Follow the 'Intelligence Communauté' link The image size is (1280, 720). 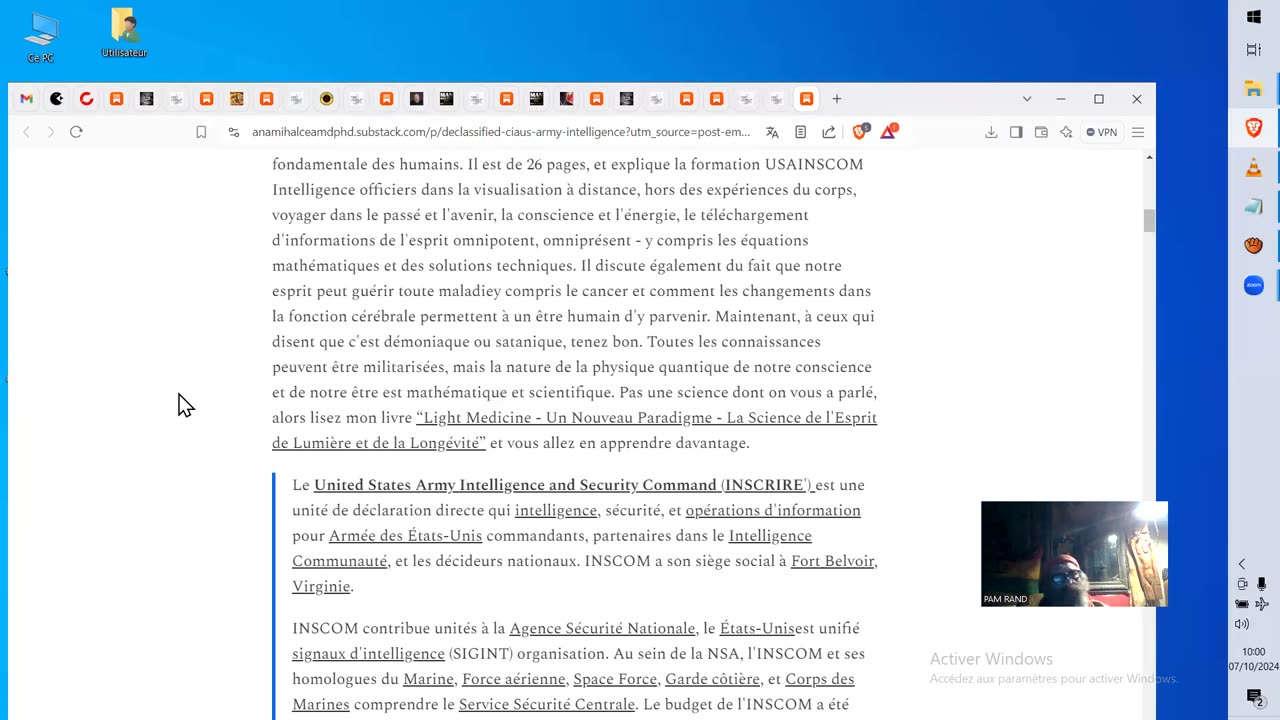pyautogui.click(x=552, y=549)
